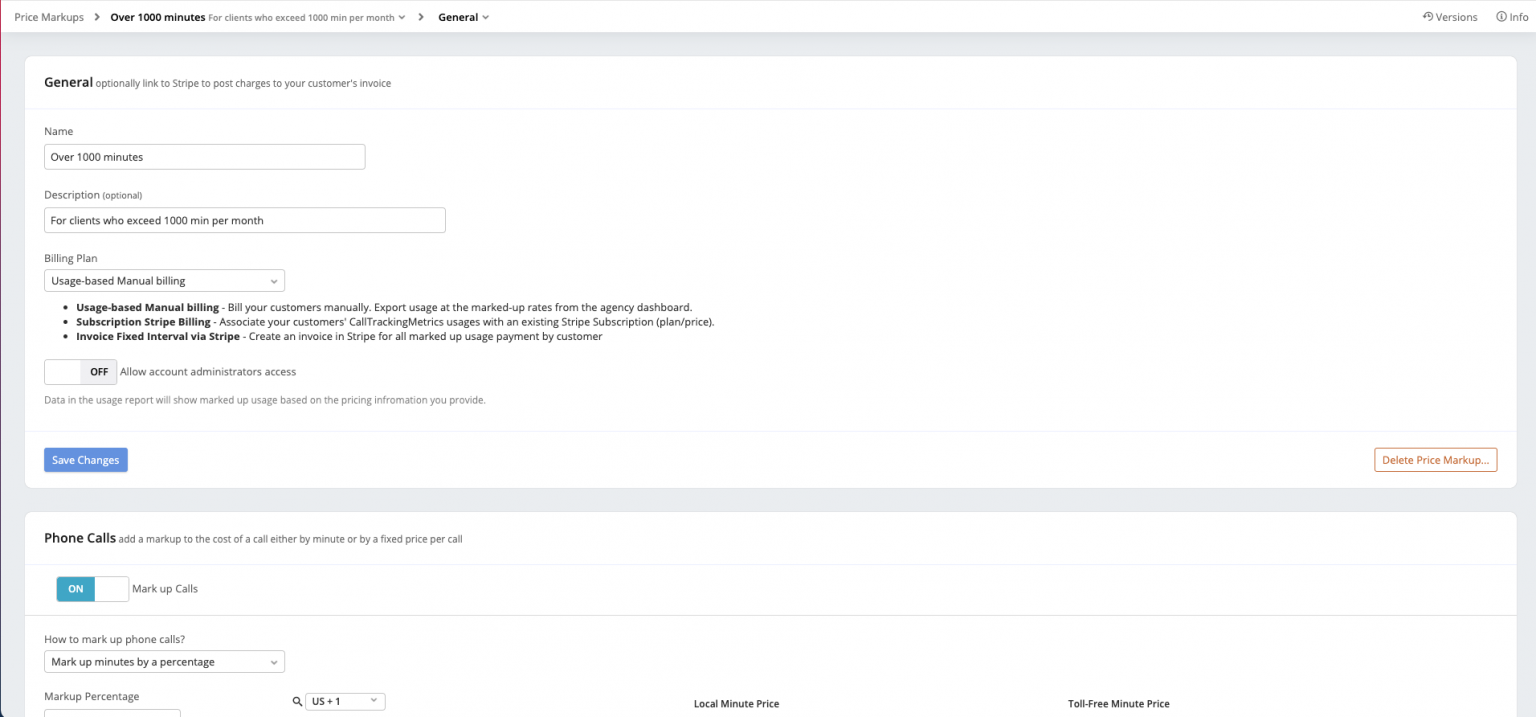Open the Billing Plan dropdown
1536x717 pixels.
[x=164, y=281]
